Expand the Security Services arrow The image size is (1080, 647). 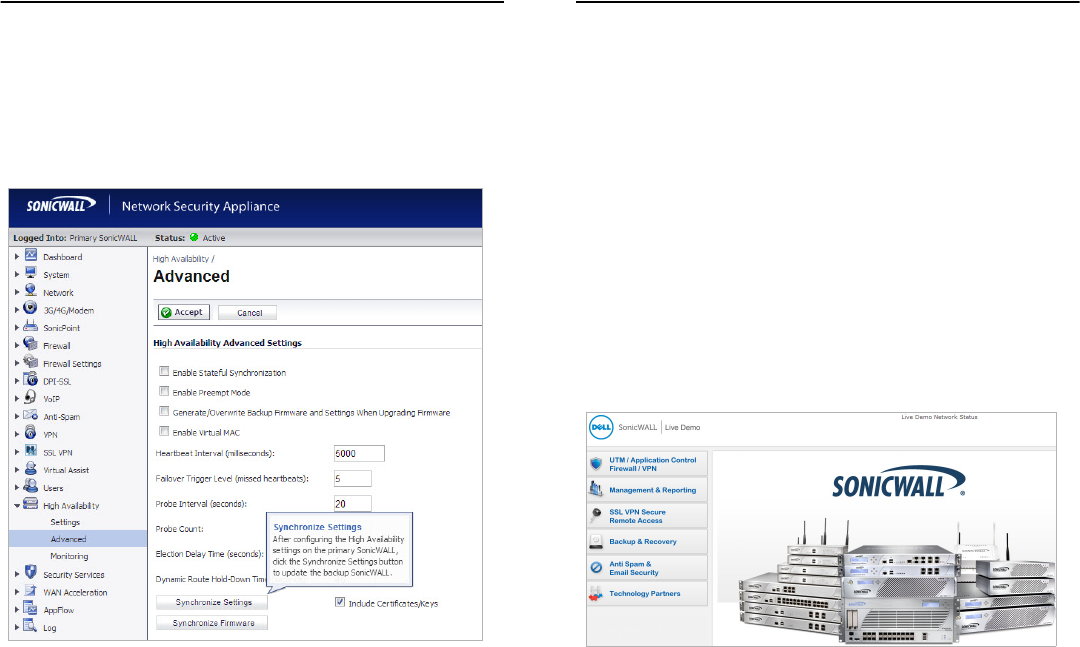click(x=17, y=574)
